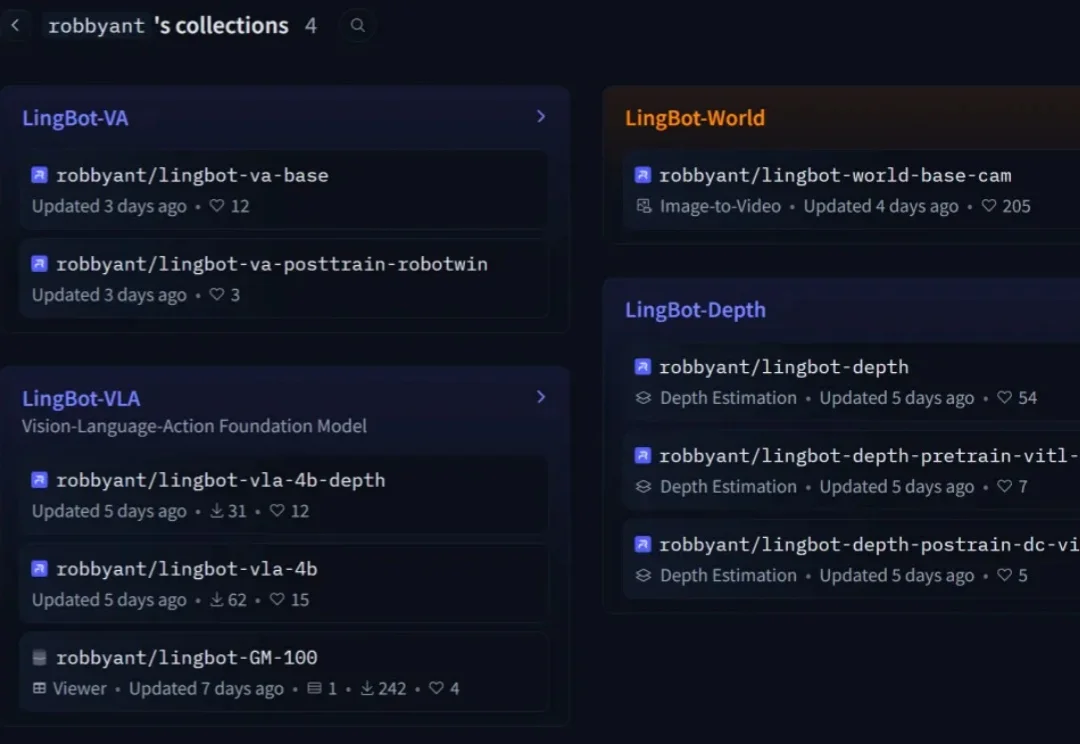Click Viewer table icon on lingbot-GM-100
This screenshot has height=744, width=1080.
[x=40, y=688]
